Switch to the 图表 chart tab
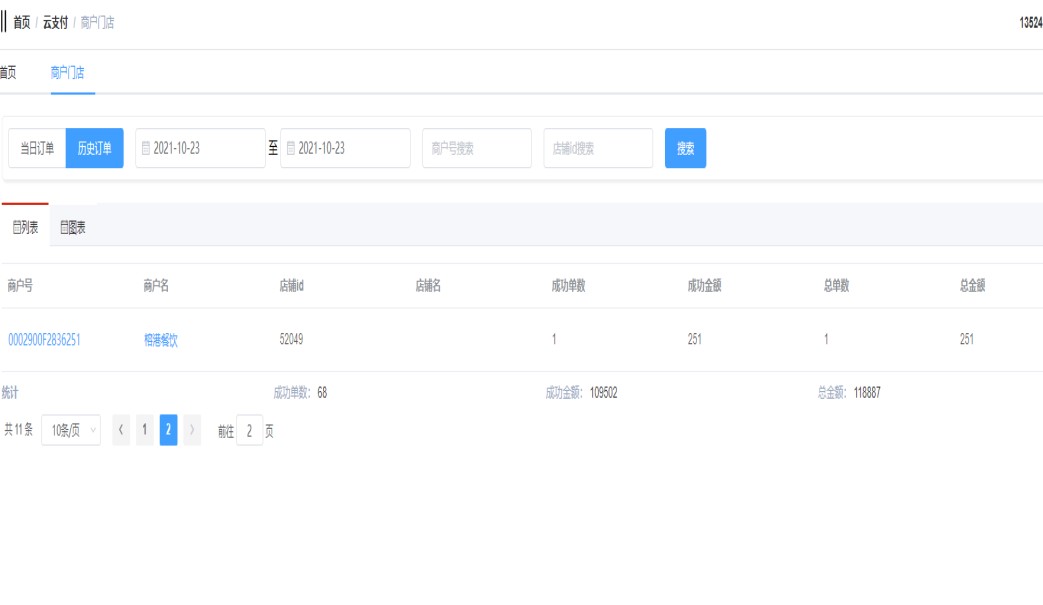The width and height of the screenshot is (1043, 605). [x=73, y=227]
